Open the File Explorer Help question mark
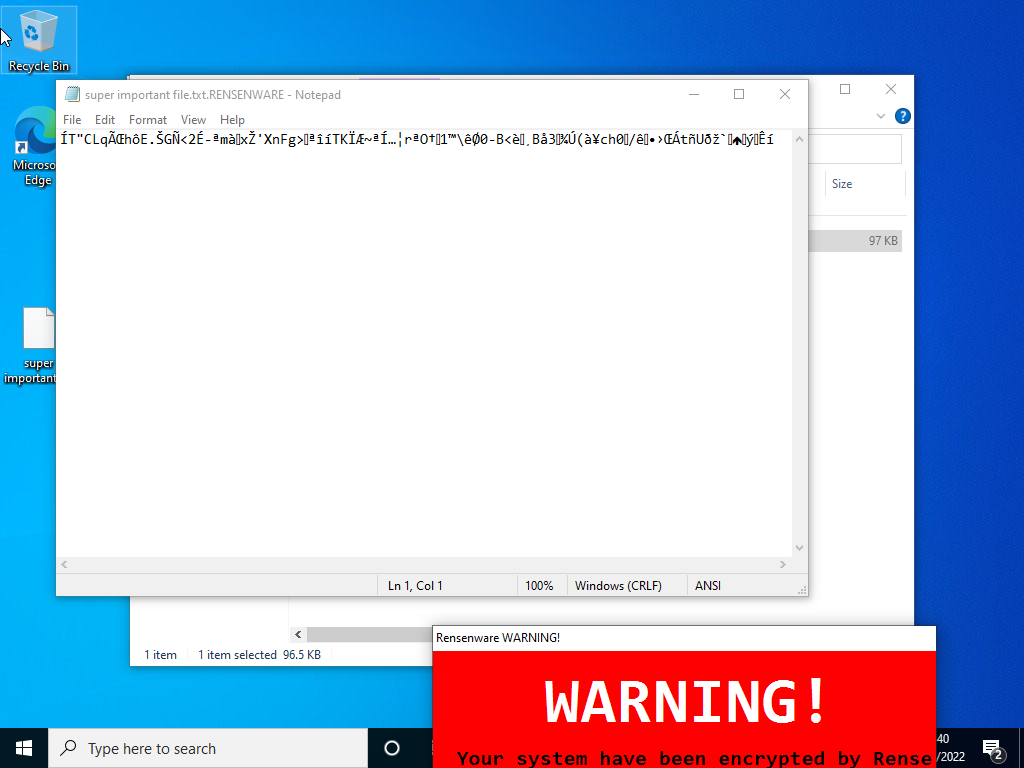The width and height of the screenshot is (1024, 768). [x=902, y=115]
